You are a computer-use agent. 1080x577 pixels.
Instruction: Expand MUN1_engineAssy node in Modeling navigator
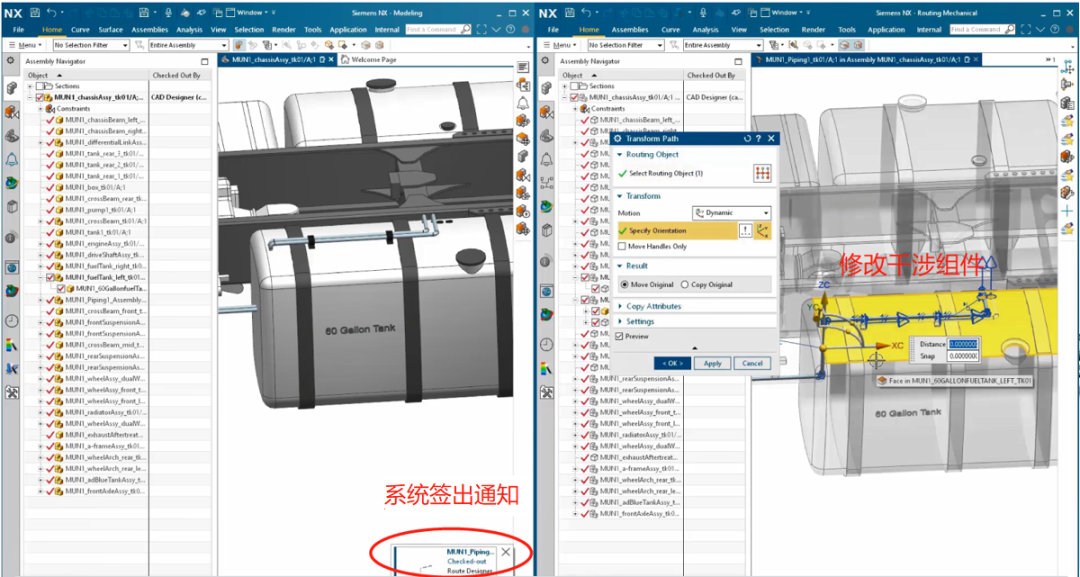pos(40,244)
